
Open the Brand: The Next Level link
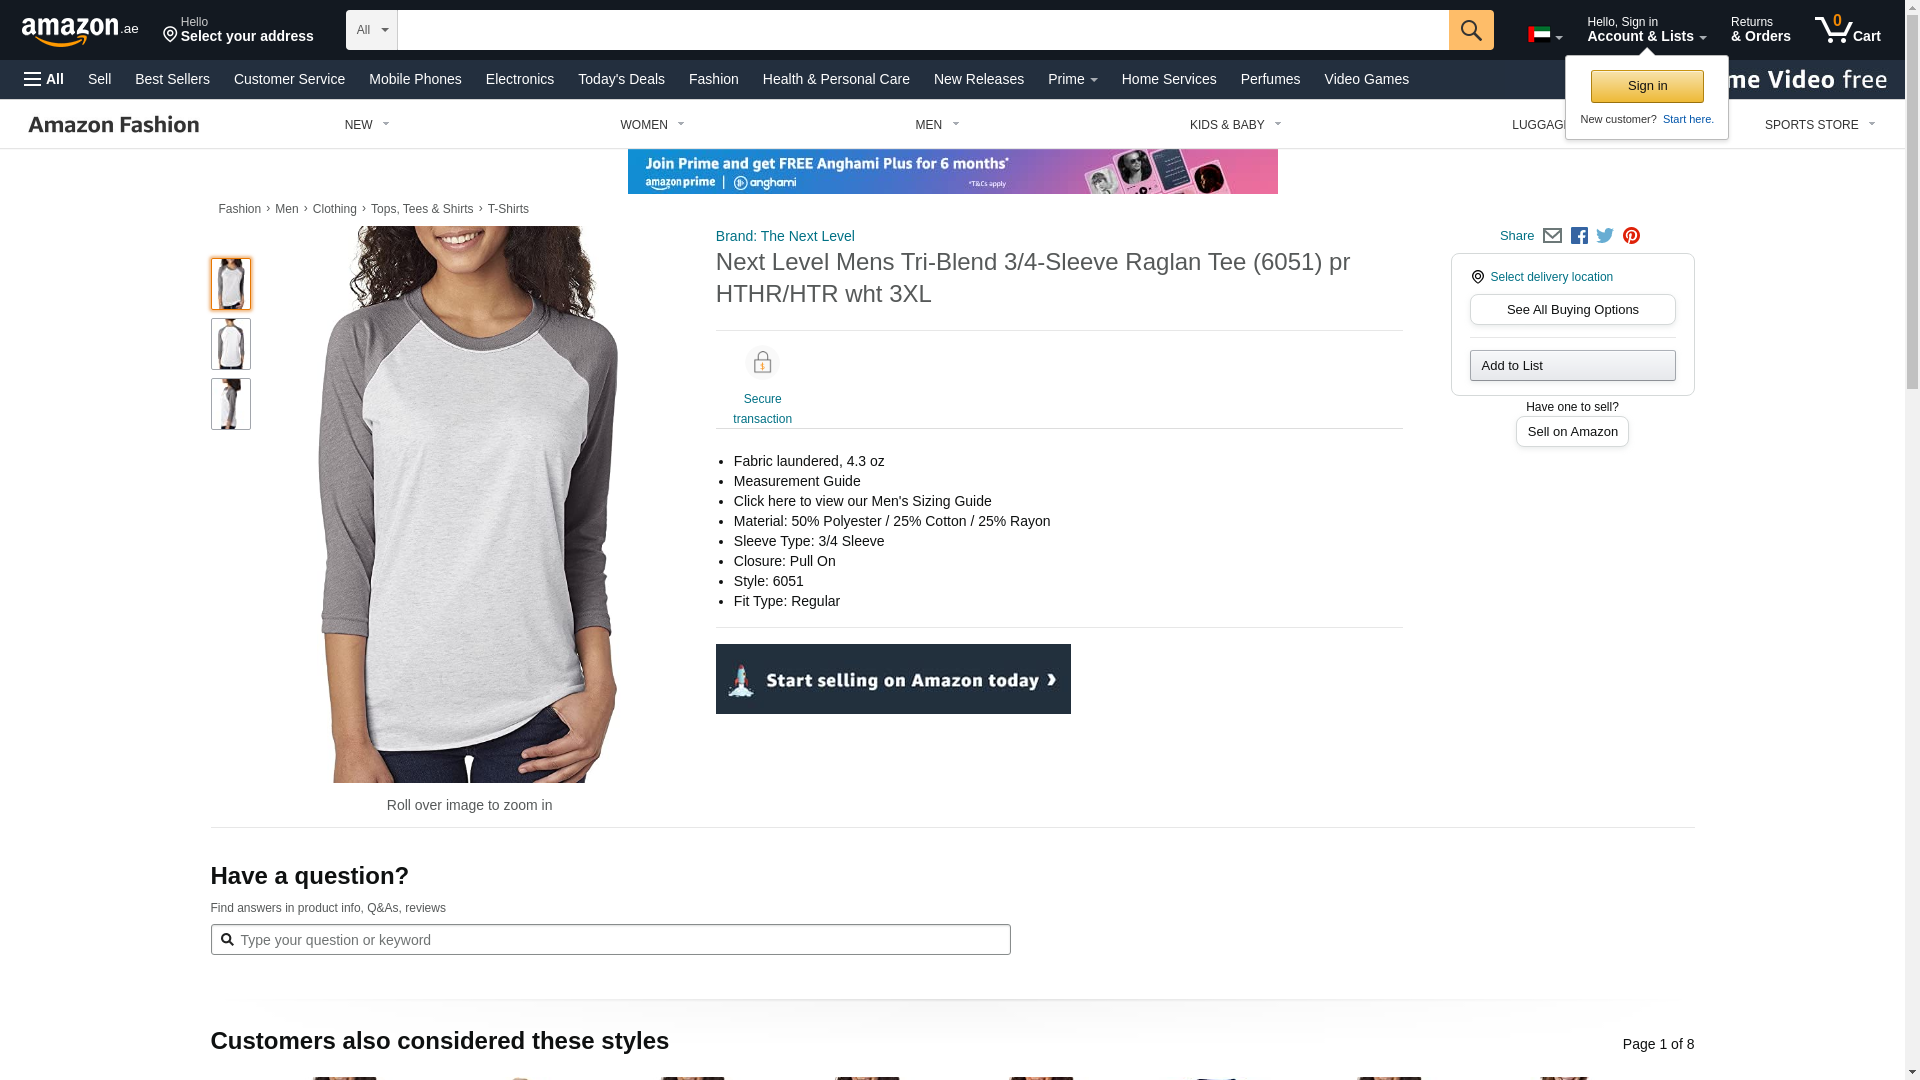785,236
